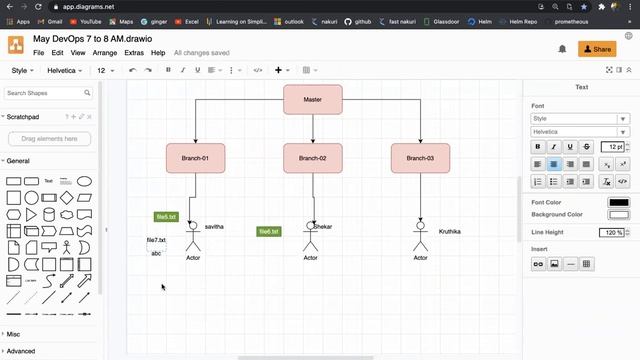Select the ellipse shape in General

(84, 181)
